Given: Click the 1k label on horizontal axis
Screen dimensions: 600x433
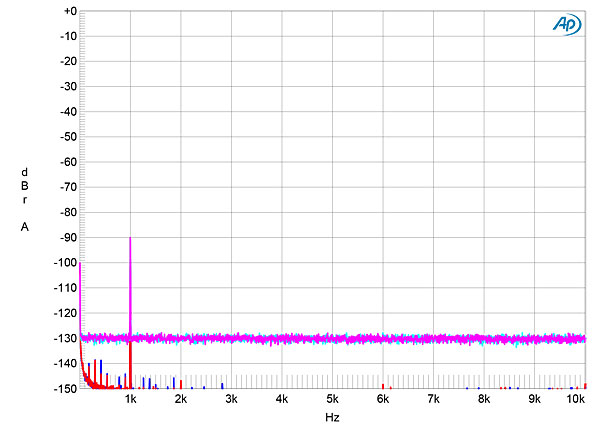Looking at the screenshot, I should 130,400.
